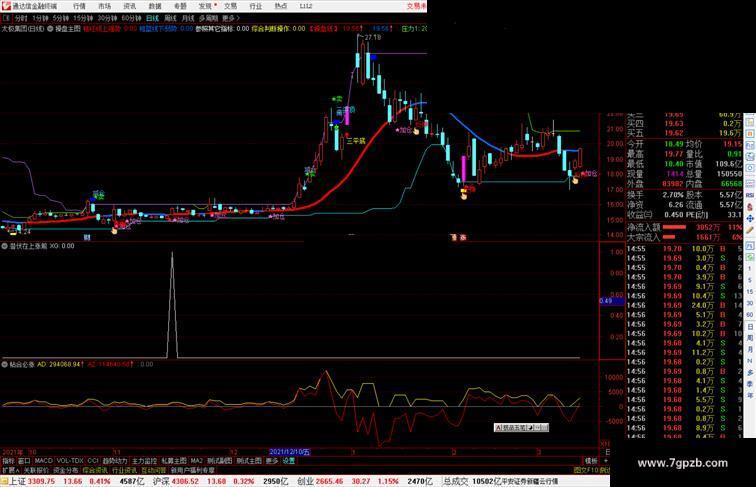Click the 指标 button
The height and width of the screenshot is (487, 756).
8,461
